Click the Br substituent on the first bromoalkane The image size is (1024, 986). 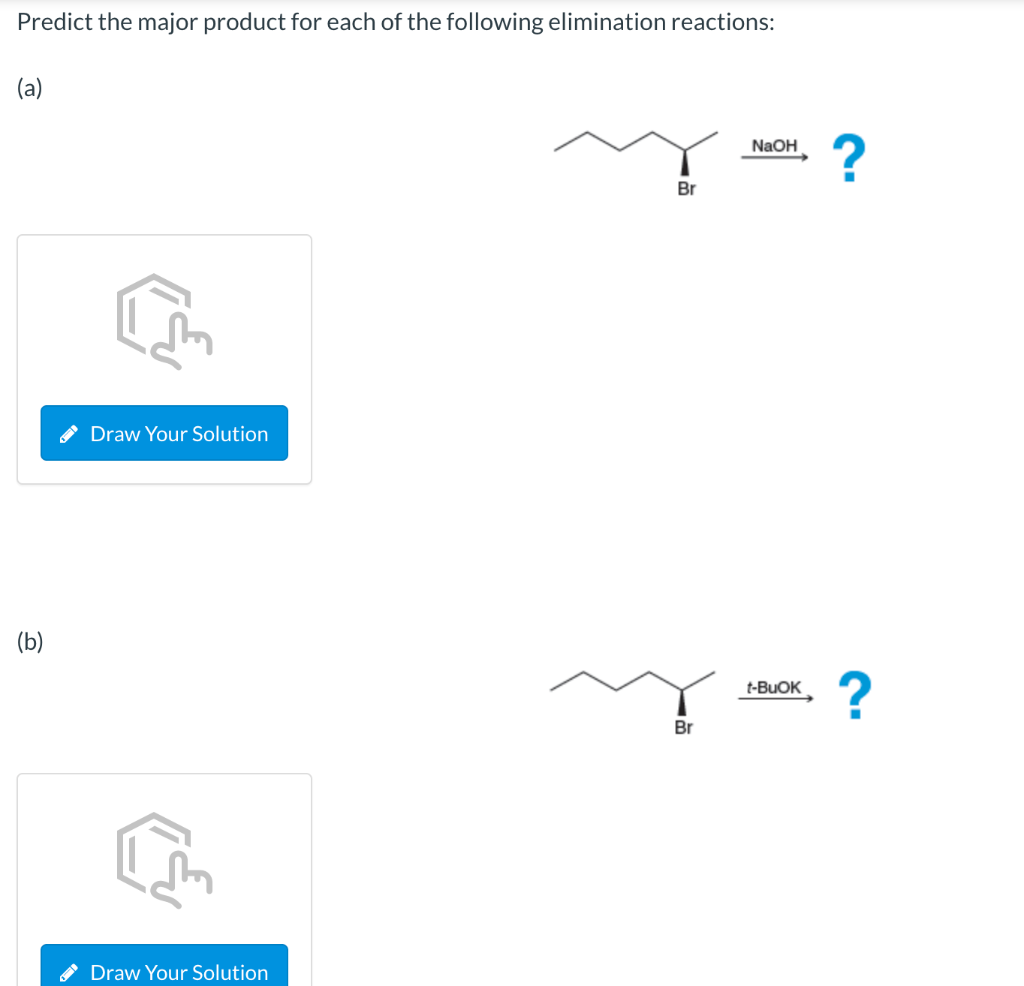point(686,188)
